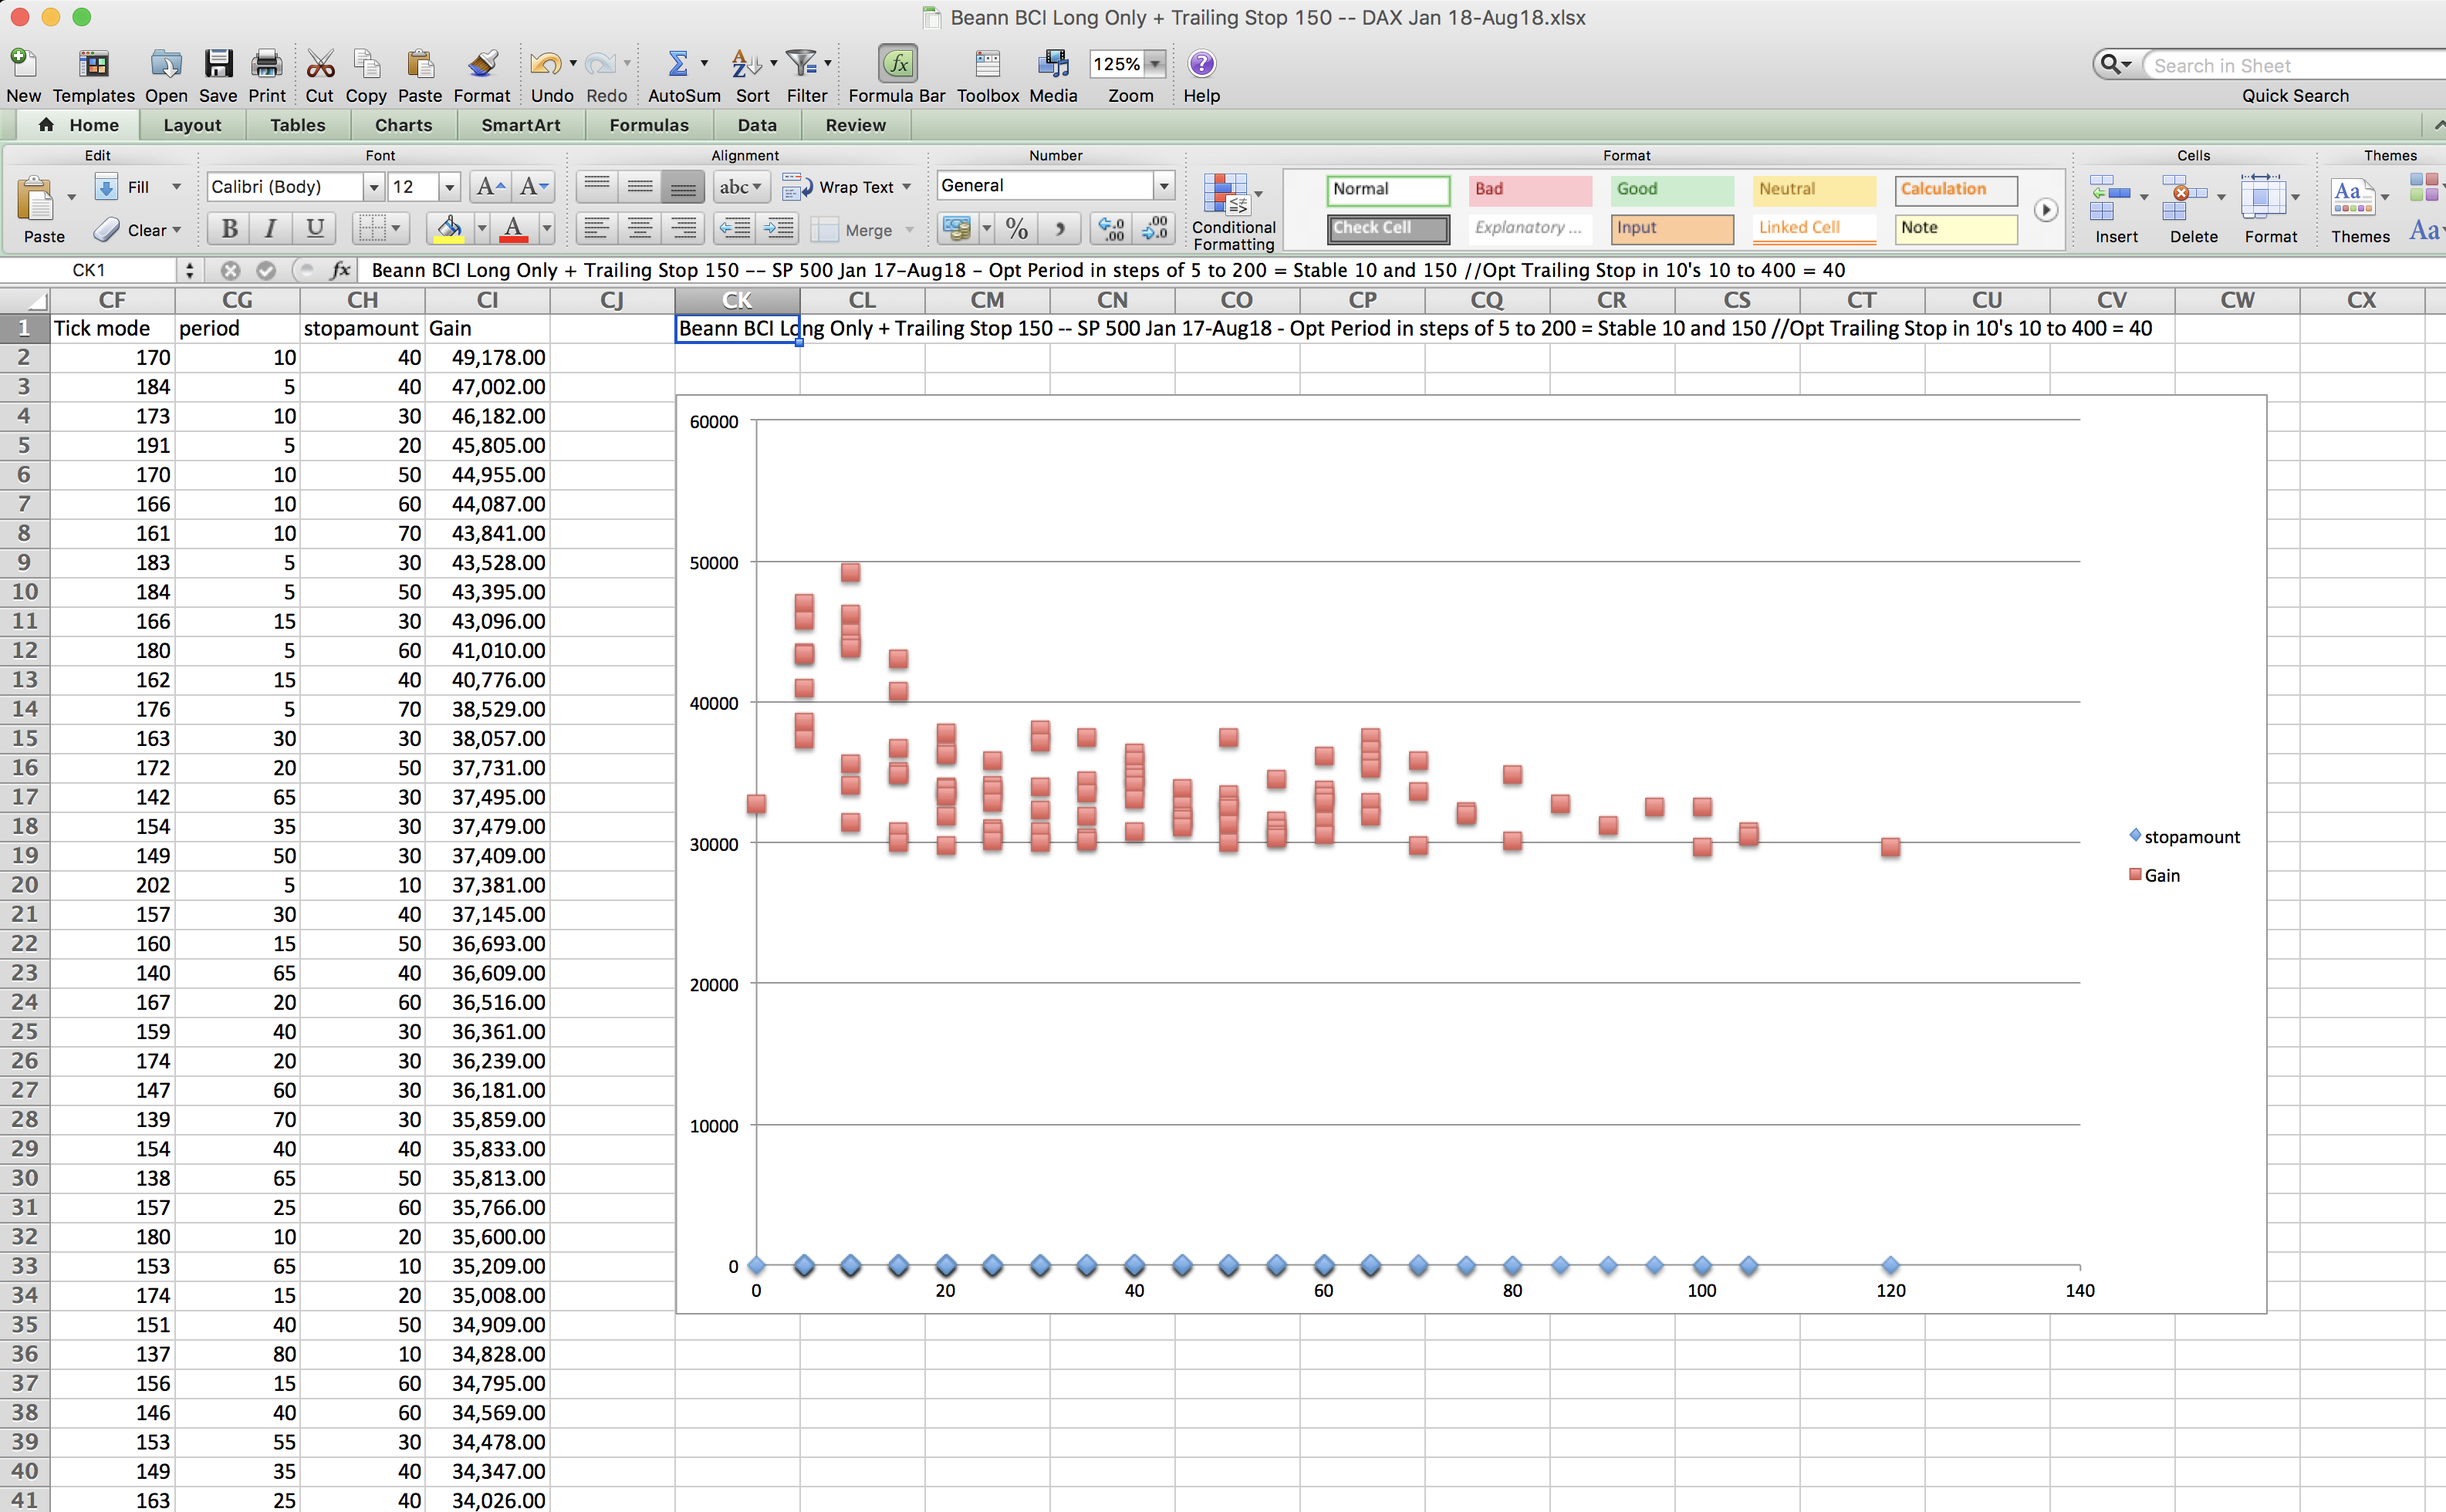Apply the Bad cell style
Screen dimensions: 2446x1512
pyautogui.click(x=1529, y=189)
